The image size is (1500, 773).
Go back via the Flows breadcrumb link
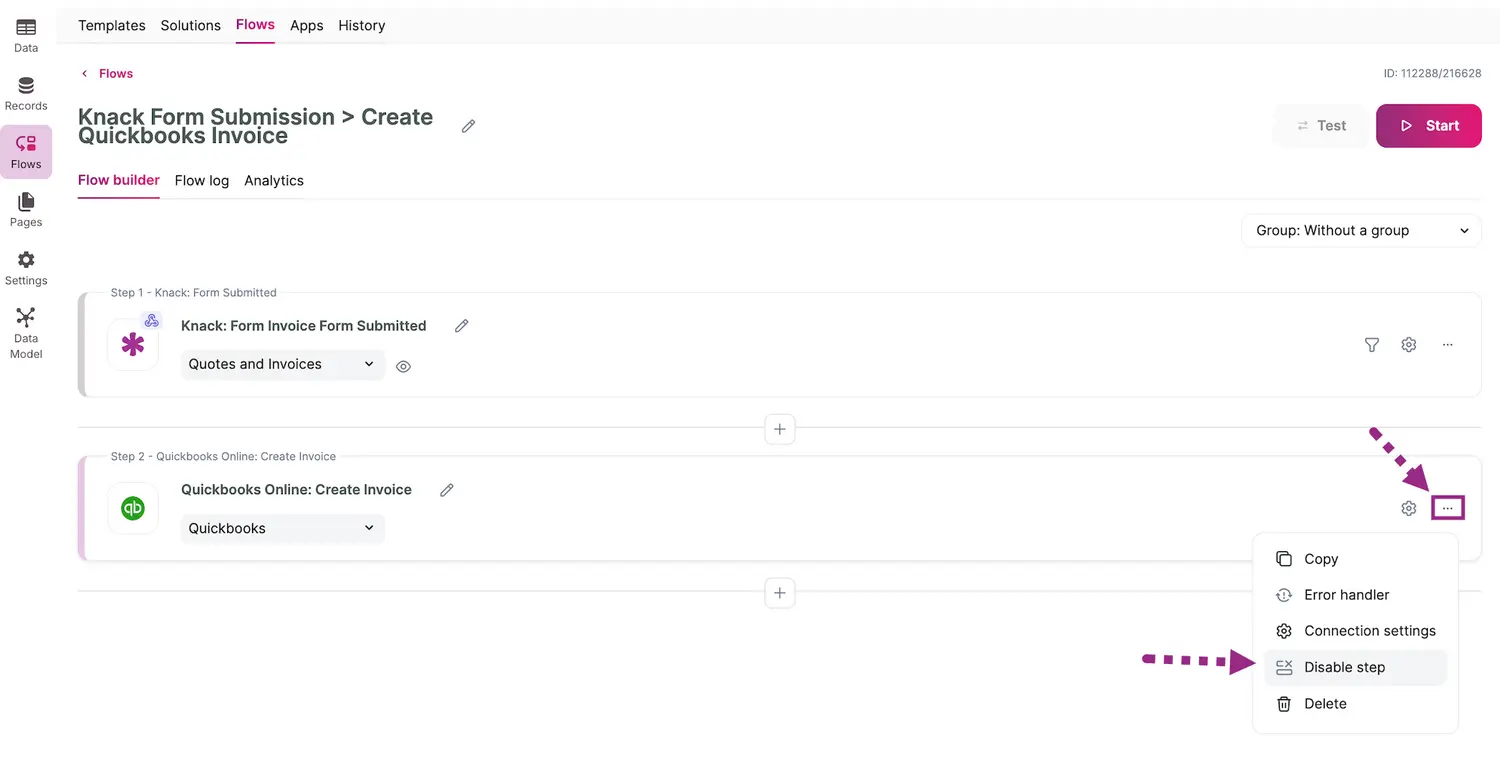(x=115, y=74)
